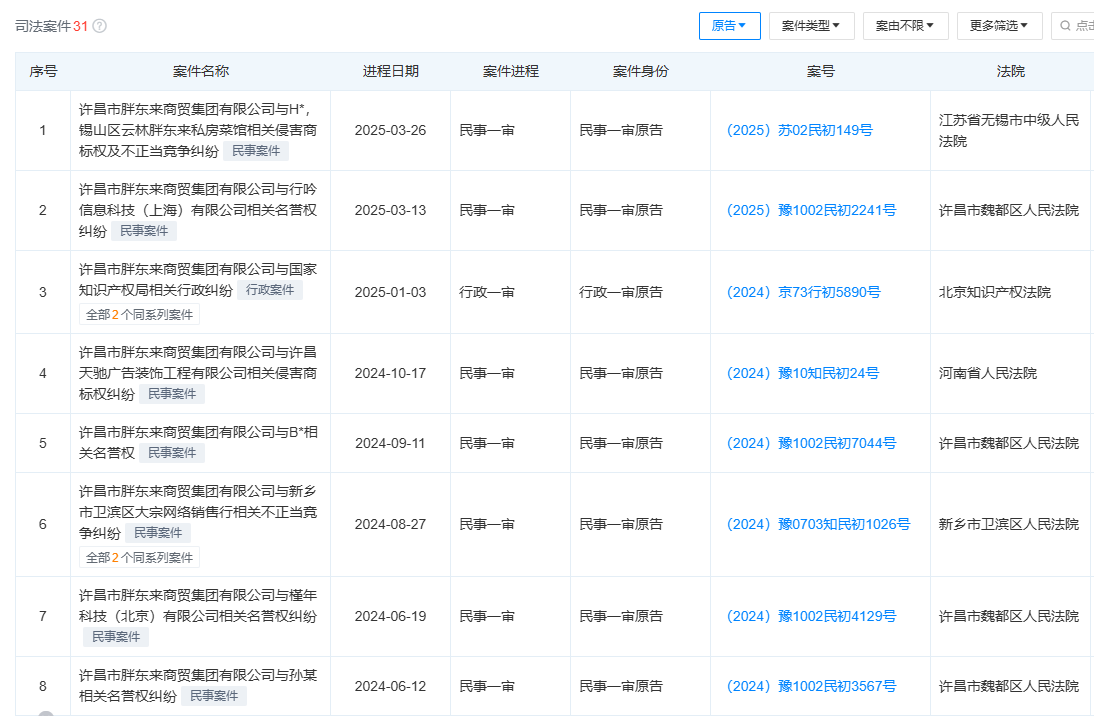The width and height of the screenshot is (1094, 716).
Task: Open case link (2024)豫1002民初4129号
Action: point(811,617)
